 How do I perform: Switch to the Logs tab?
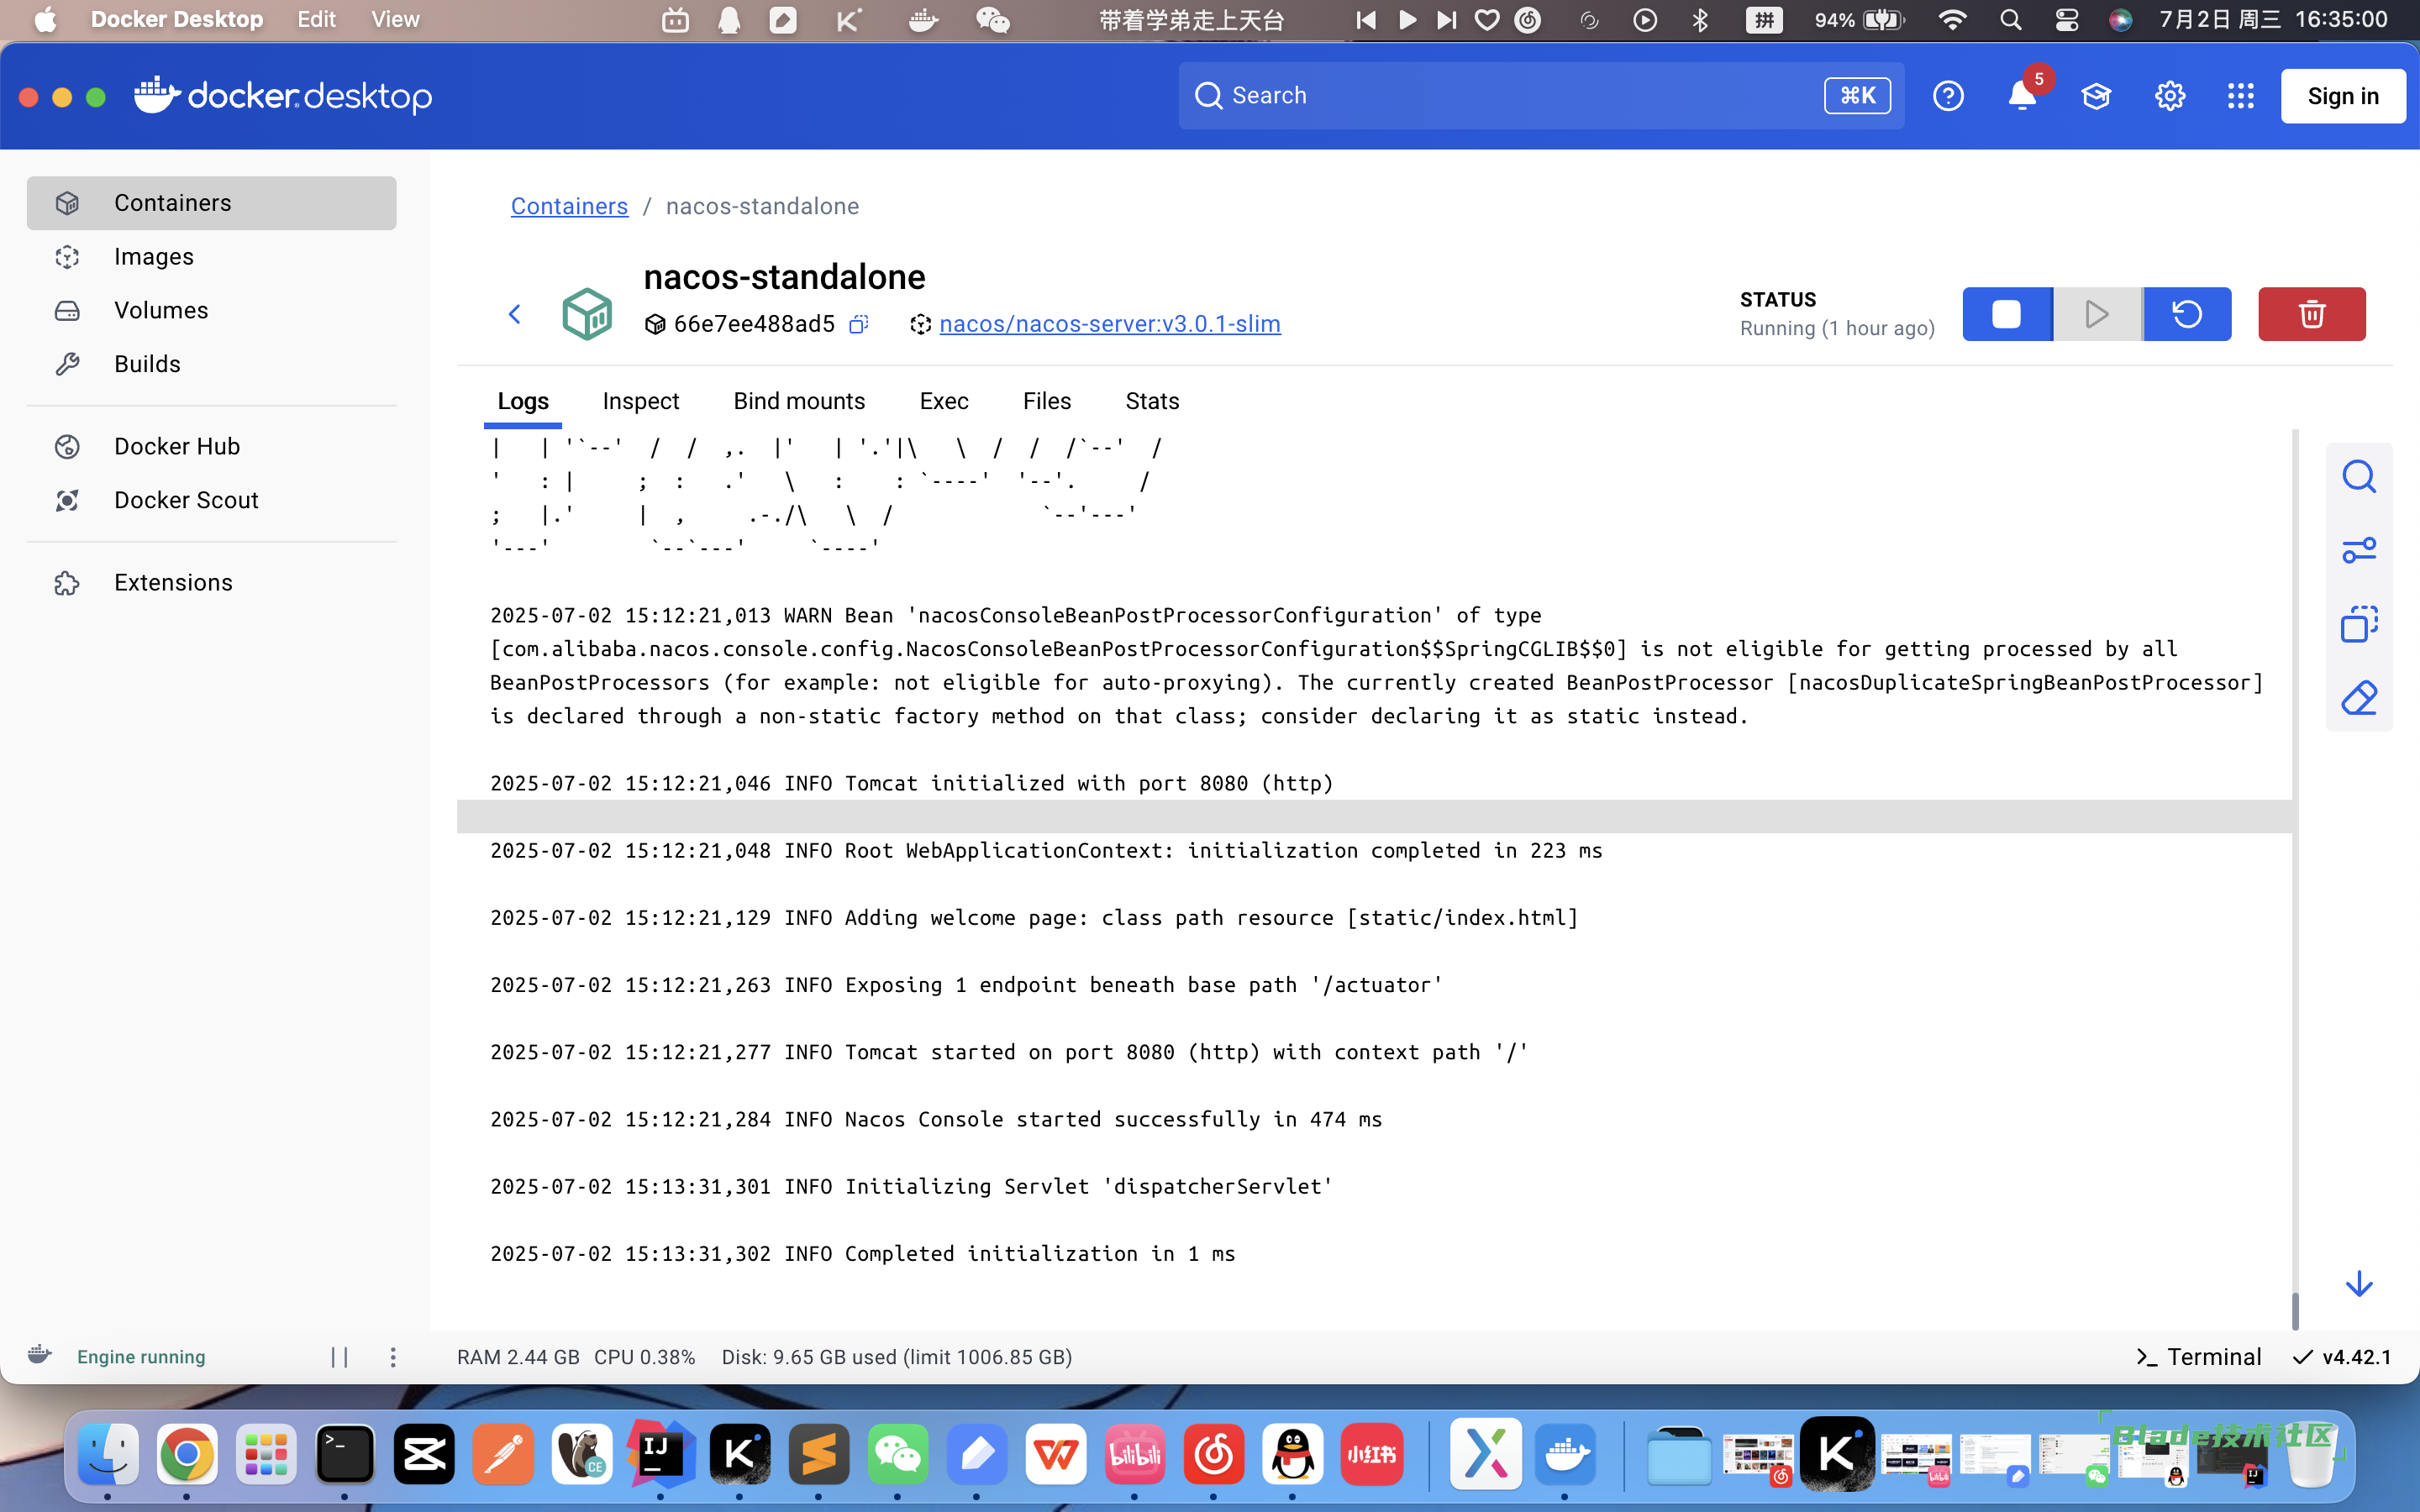pos(523,401)
